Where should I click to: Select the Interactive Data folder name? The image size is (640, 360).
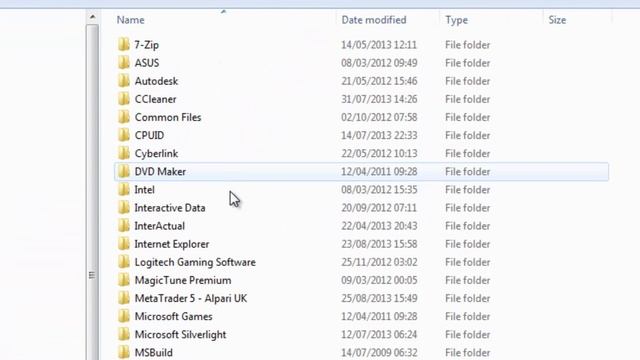[x=170, y=208]
